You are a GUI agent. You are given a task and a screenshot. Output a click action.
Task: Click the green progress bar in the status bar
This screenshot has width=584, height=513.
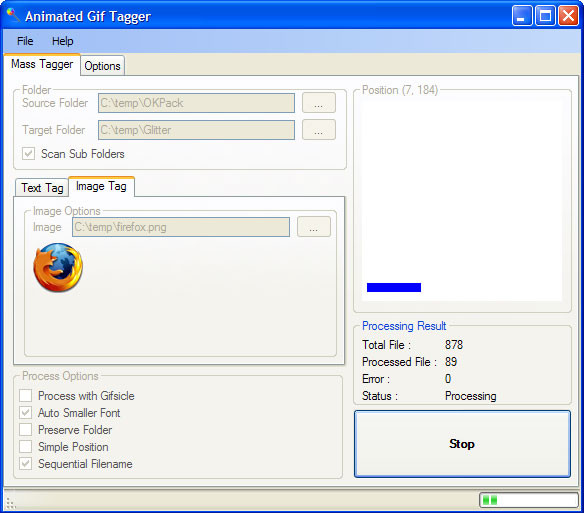(529, 500)
